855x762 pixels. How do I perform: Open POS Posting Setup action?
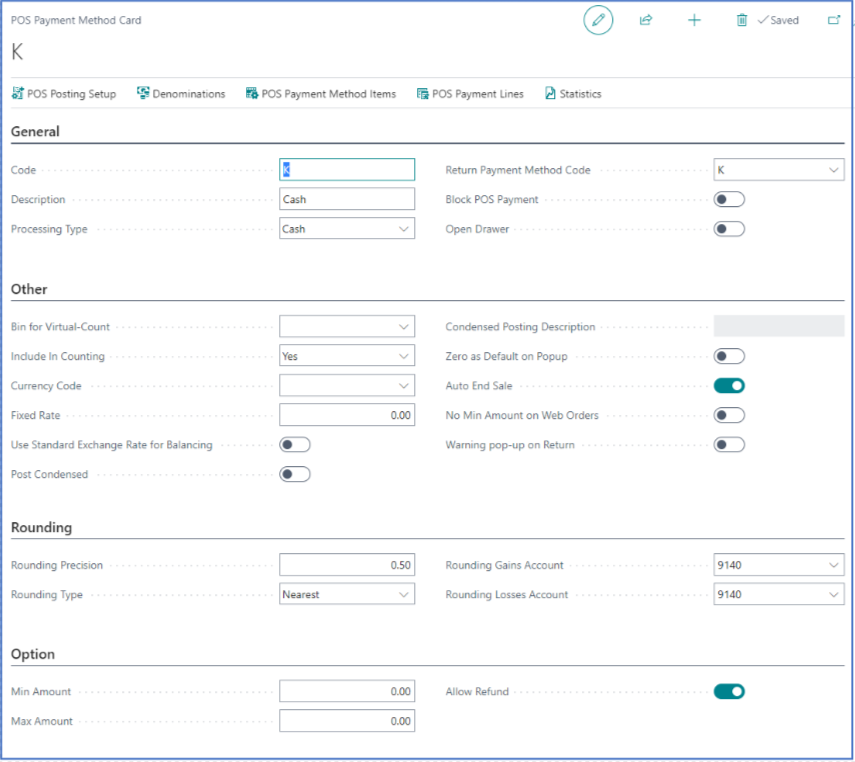(x=64, y=94)
